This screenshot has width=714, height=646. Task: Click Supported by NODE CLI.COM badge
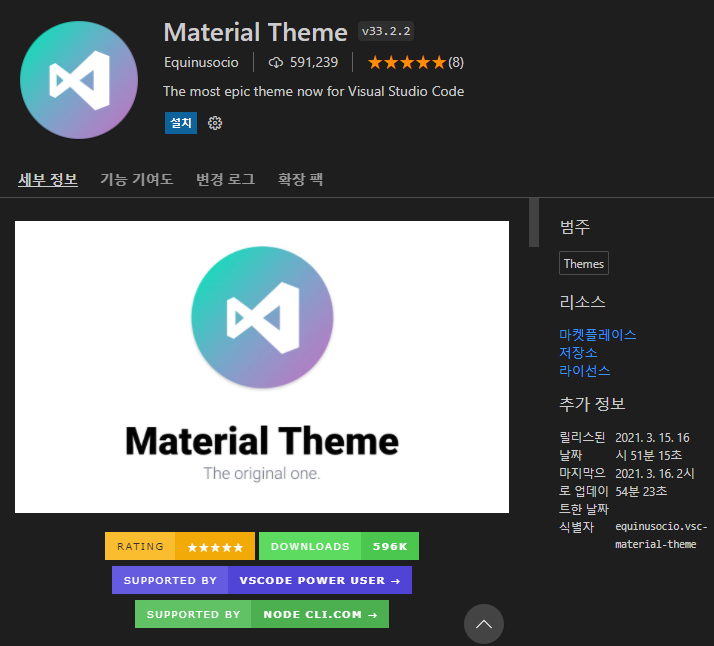(x=262, y=614)
